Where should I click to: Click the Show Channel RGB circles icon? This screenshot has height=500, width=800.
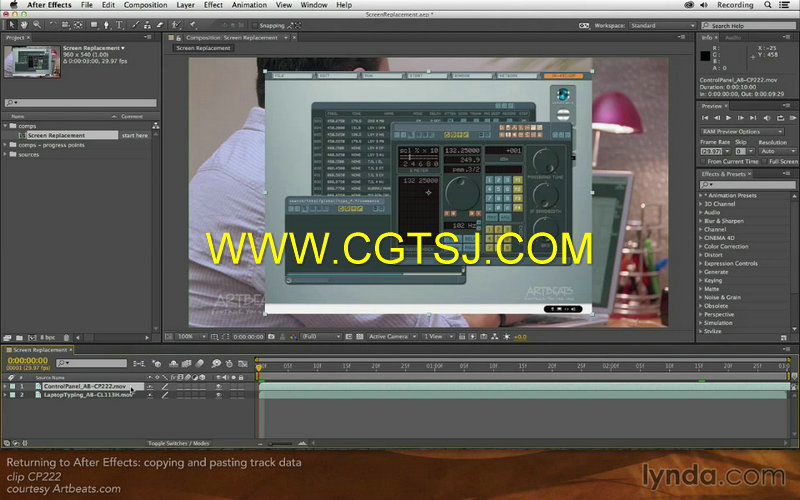pyautogui.click(x=293, y=337)
